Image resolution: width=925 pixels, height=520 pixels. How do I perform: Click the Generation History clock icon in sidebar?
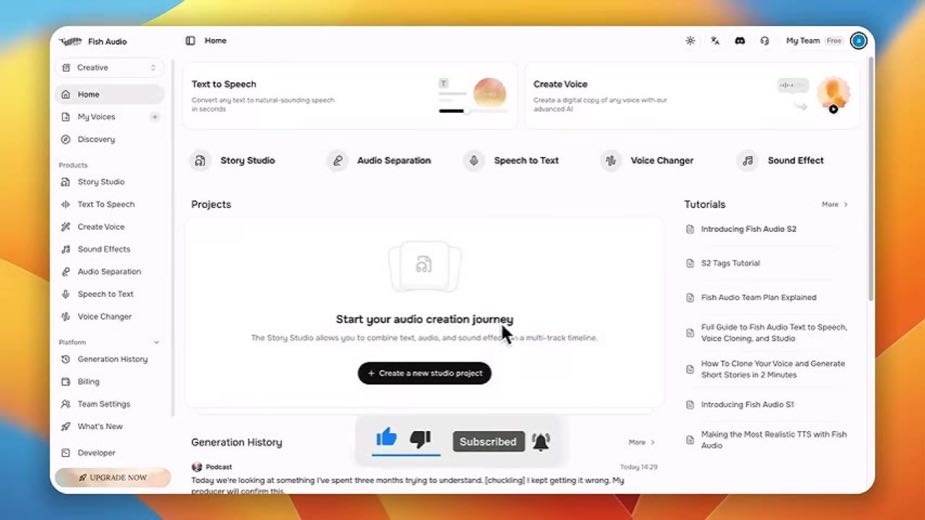[65, 359]
